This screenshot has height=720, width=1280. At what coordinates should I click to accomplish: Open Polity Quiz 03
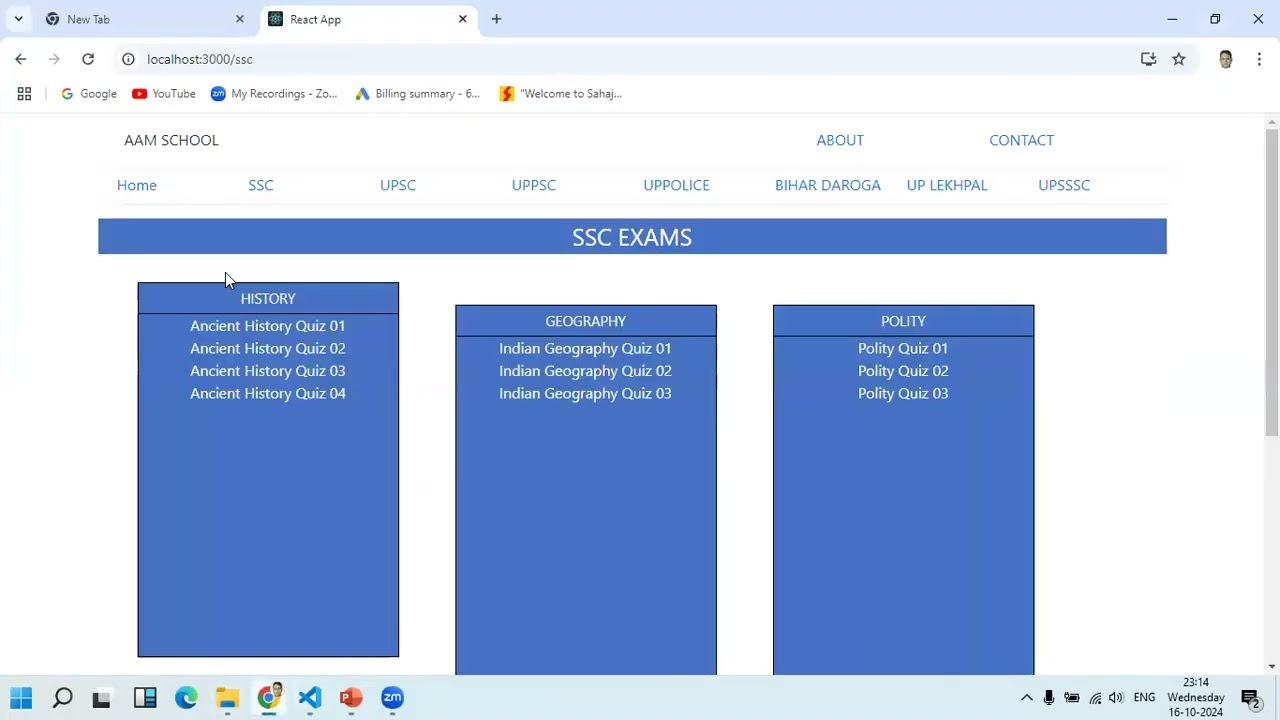[903, 393]
